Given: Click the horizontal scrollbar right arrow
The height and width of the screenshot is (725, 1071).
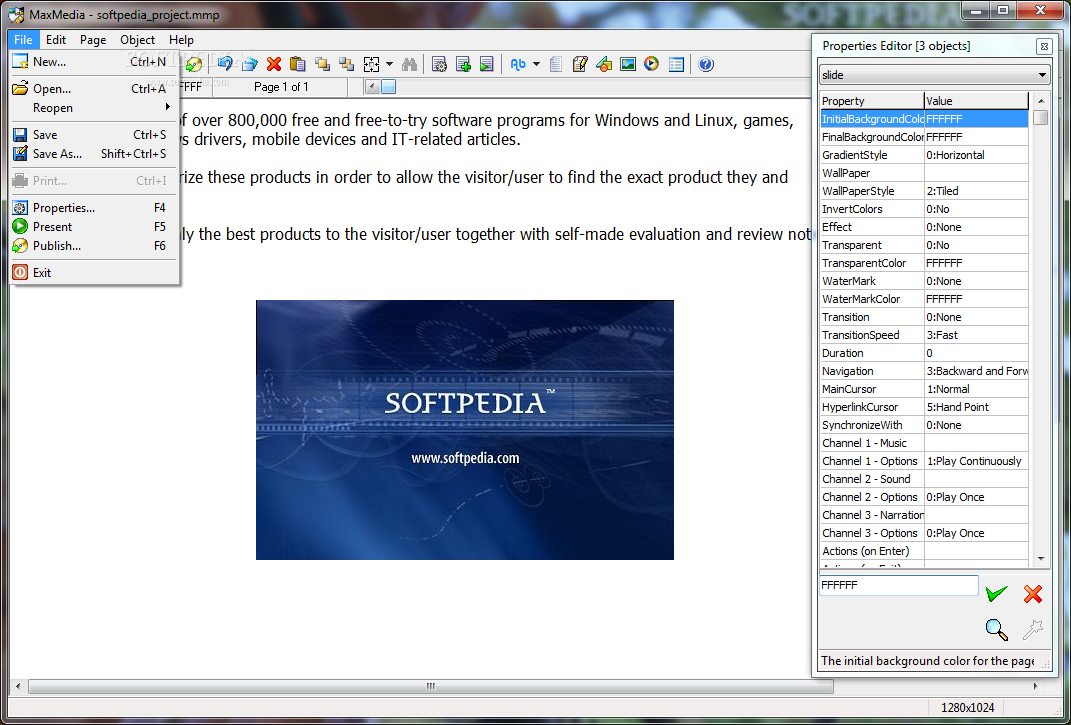Looking at the screenshot, I should [x=1035, y=686].
